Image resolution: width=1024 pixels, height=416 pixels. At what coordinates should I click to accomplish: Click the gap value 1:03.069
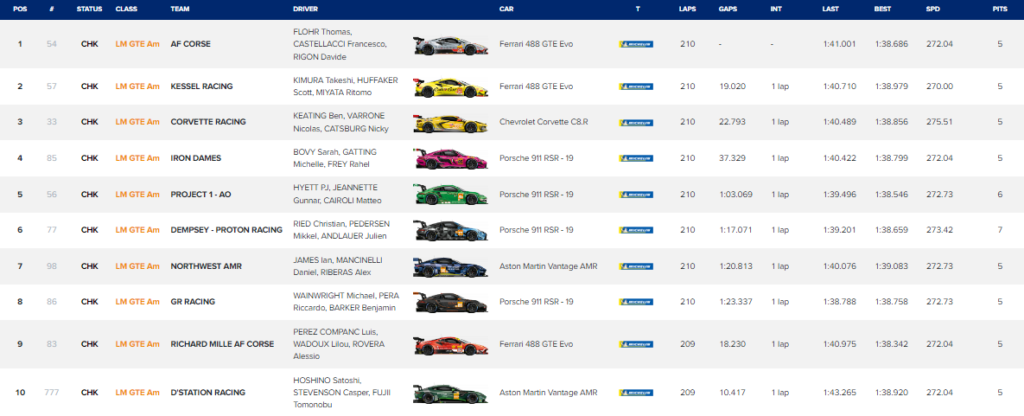pos(735,194)
